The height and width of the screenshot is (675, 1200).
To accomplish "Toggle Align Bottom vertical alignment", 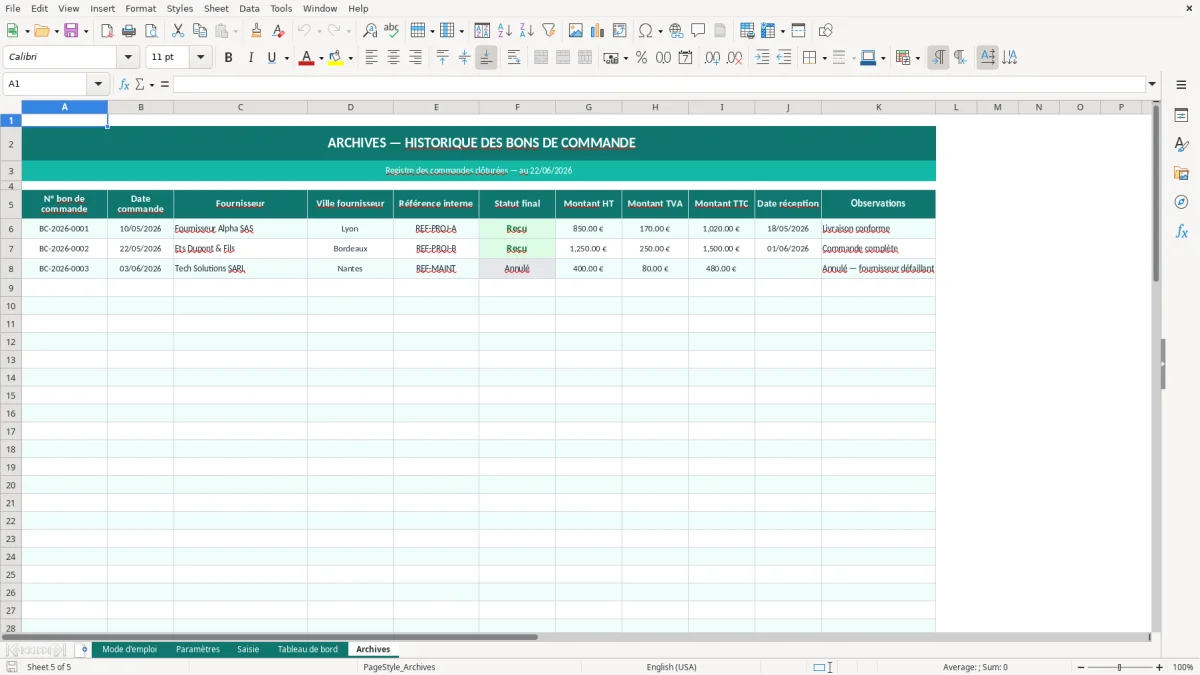I will (x=486, y=58).
